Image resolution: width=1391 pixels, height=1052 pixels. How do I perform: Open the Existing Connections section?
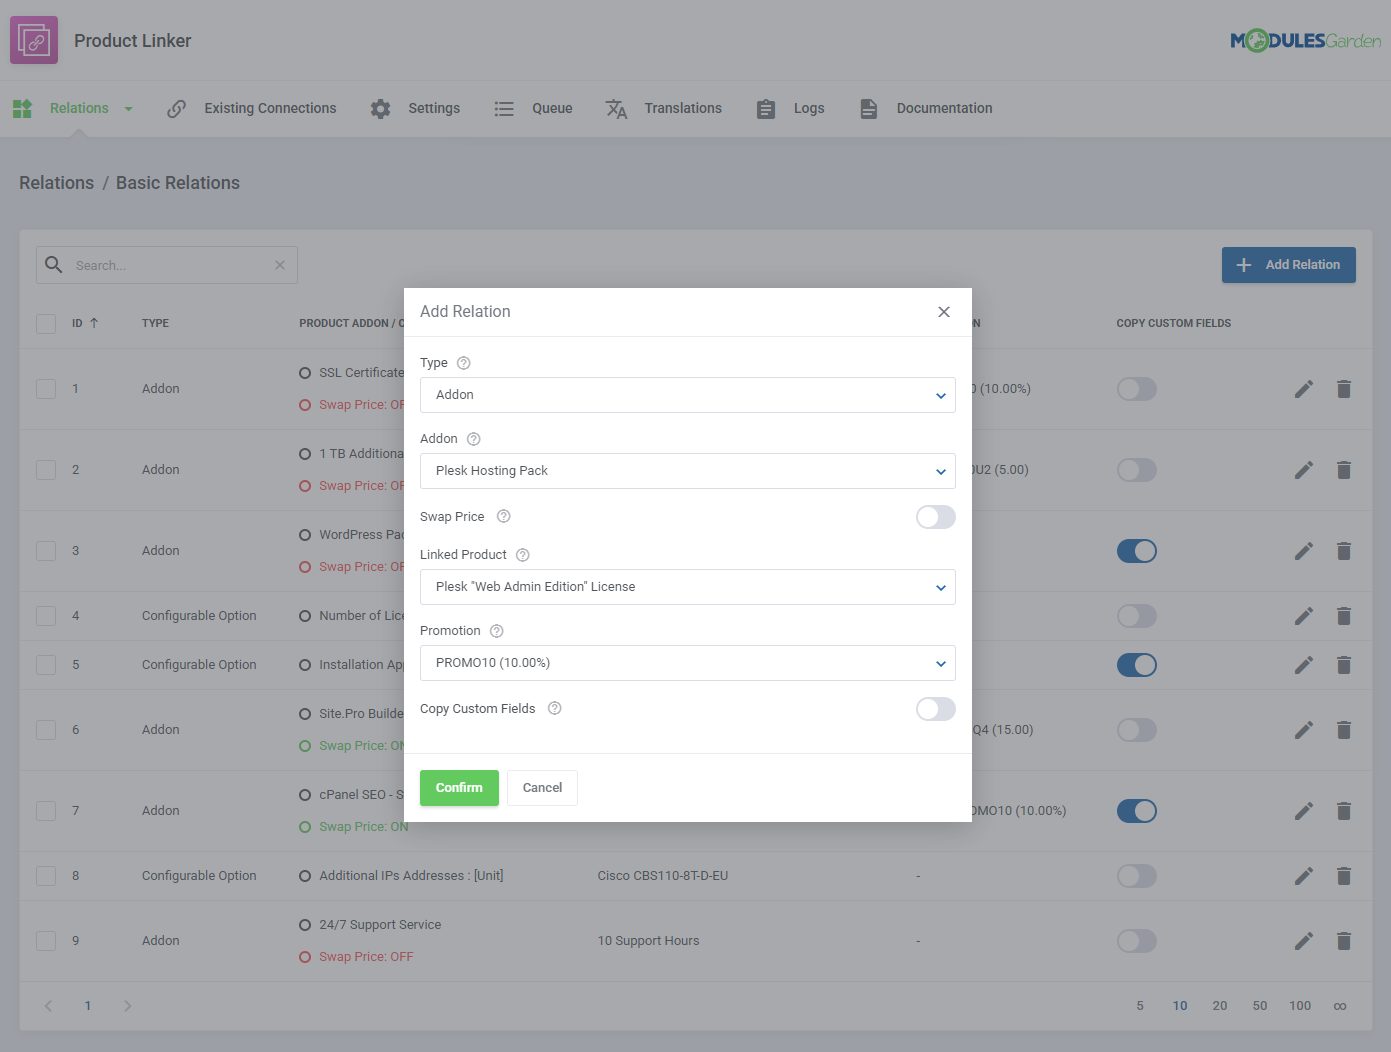[269, 108]
